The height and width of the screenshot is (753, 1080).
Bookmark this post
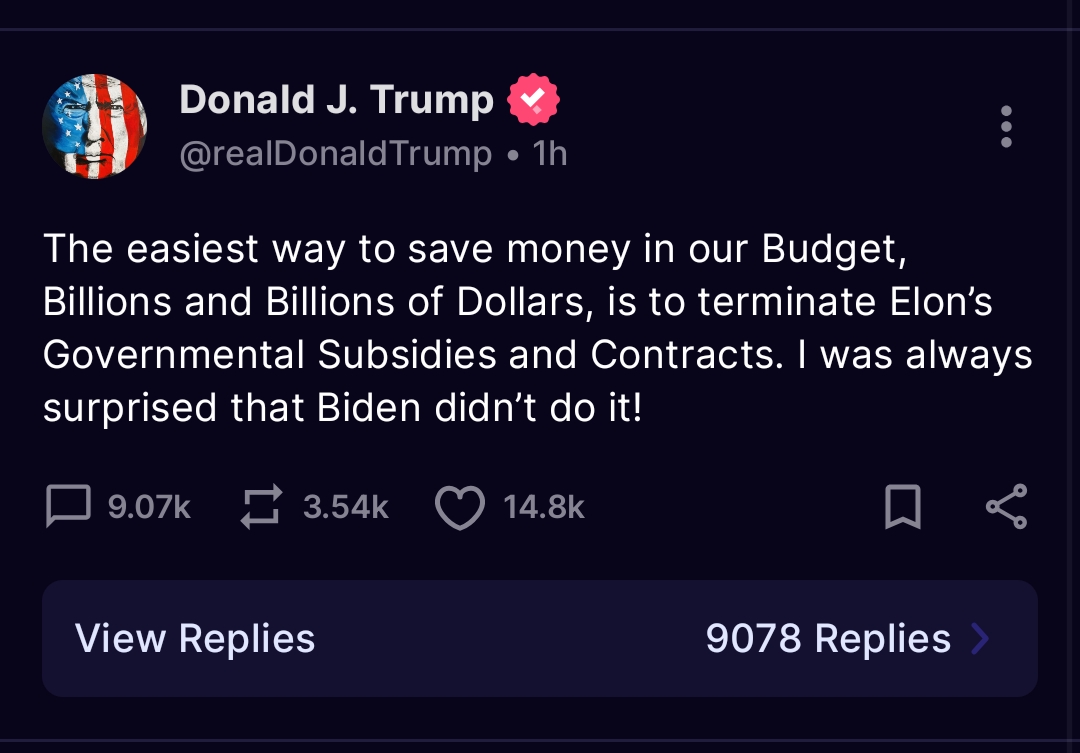click(x=903, y=506)
